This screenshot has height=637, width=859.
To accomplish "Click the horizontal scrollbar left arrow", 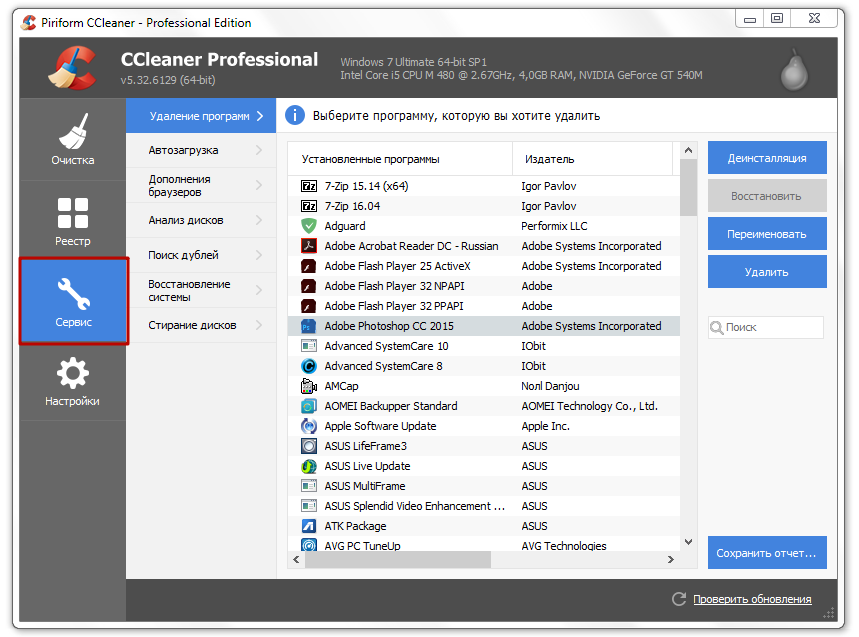I will click(x=296, y=560).
